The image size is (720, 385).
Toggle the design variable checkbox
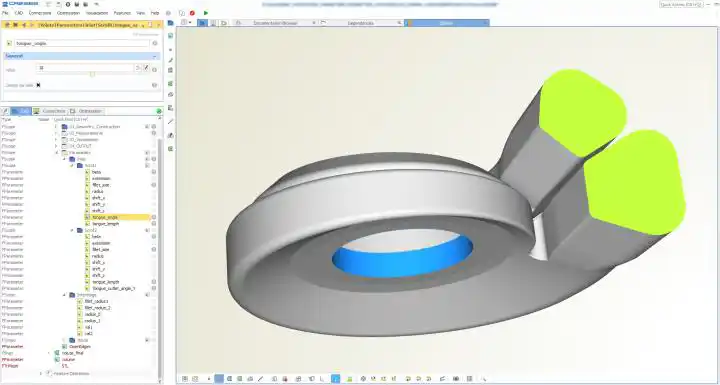[39, 85]
